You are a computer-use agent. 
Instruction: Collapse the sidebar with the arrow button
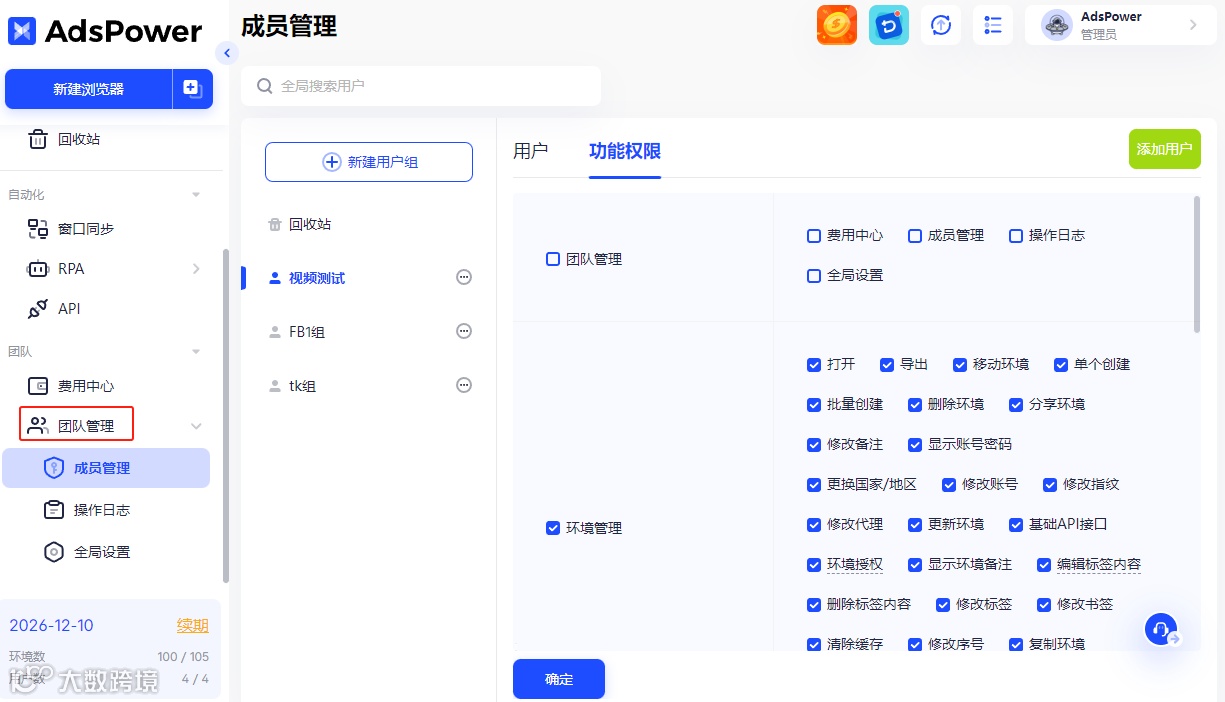click(227, 53)
